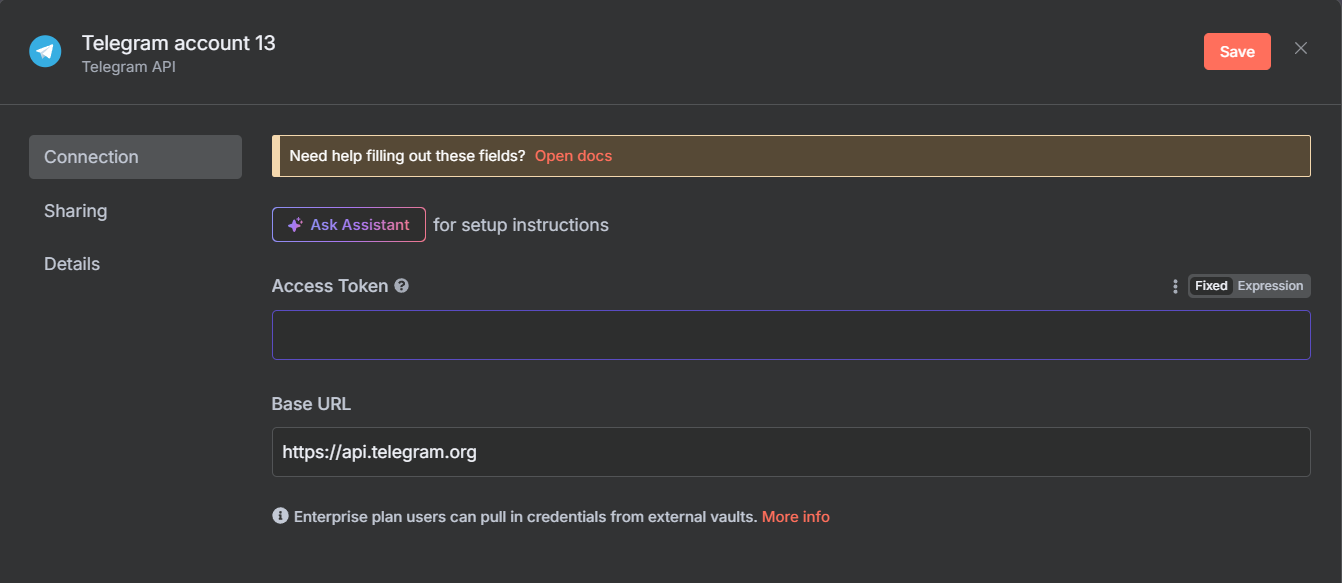Image resolution: width=1342 pixels, height=583 pixels.
Task: Close the credential dialog with X
Action: pos(1301,48)
